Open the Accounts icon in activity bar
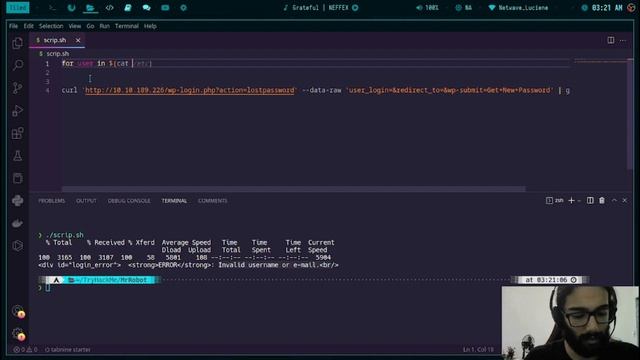The width and height of the screenshot is (640, 360). click(18, 311)
